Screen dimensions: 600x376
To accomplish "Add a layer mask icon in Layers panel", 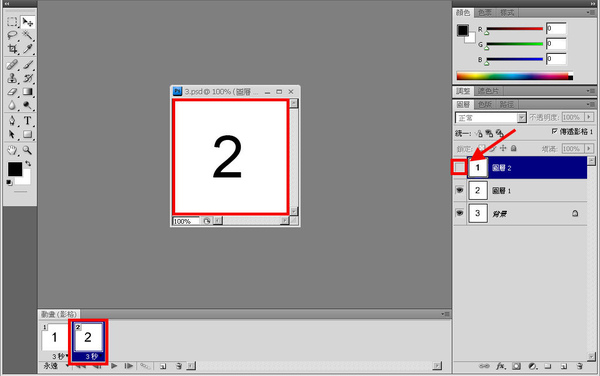I will coord(516,366).
